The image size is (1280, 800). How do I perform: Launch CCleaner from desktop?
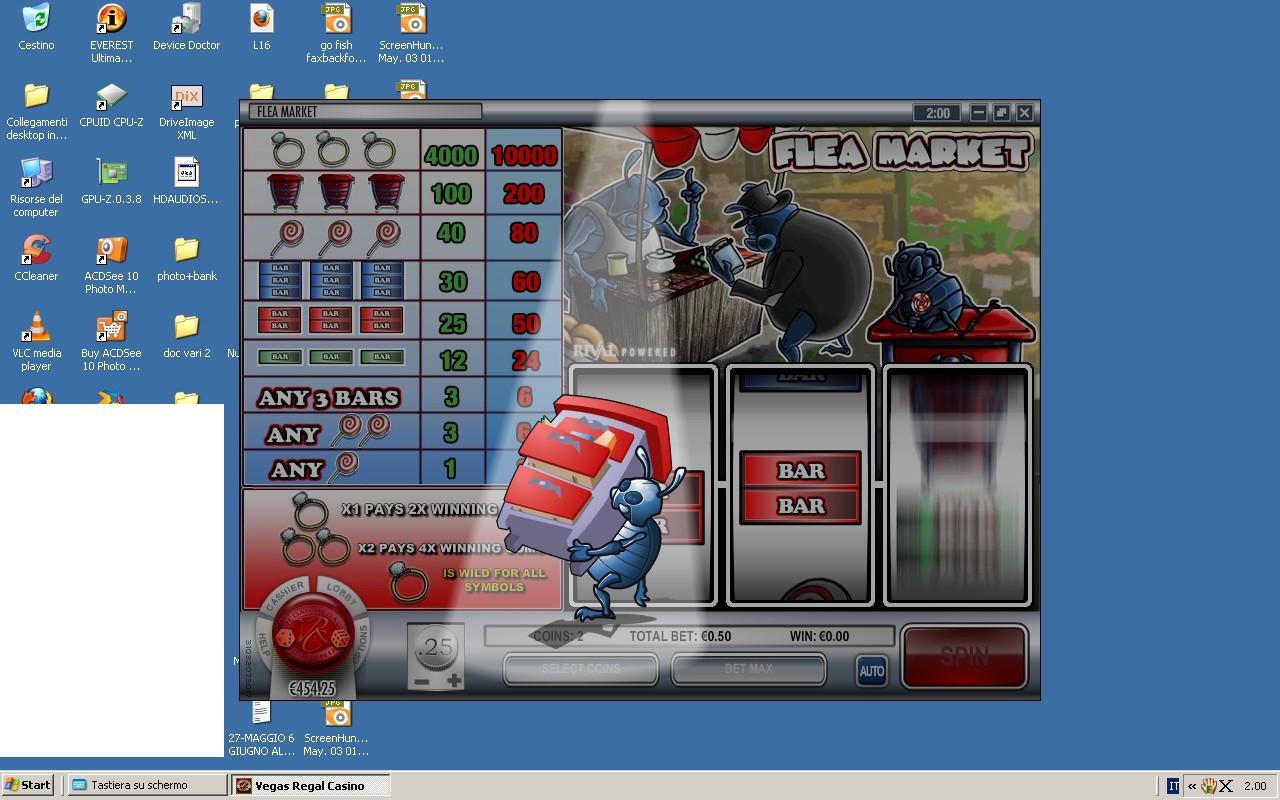pyautogui.click(x=36, y=259)
